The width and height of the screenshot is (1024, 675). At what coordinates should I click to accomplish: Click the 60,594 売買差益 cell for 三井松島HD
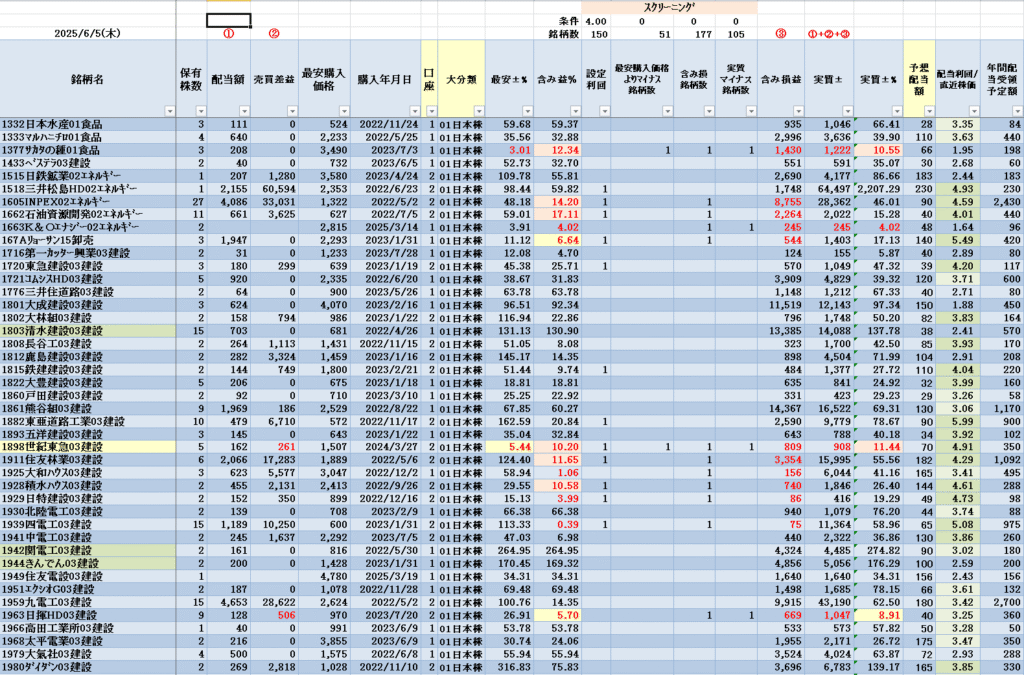click(274, 189)
